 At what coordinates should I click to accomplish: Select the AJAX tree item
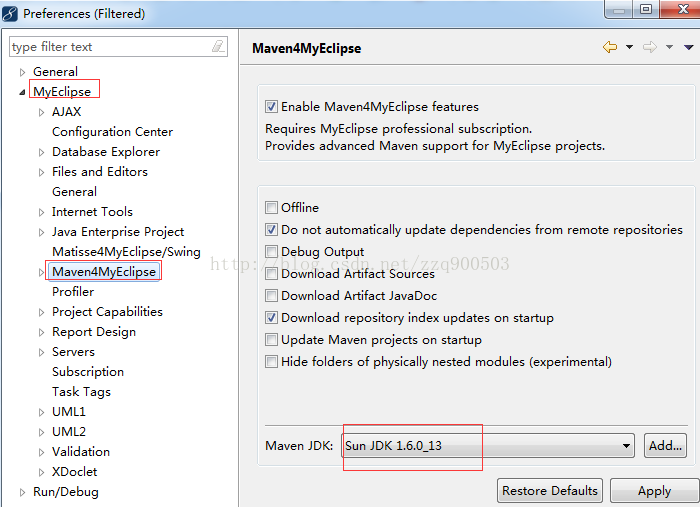(x=67, y=112)
